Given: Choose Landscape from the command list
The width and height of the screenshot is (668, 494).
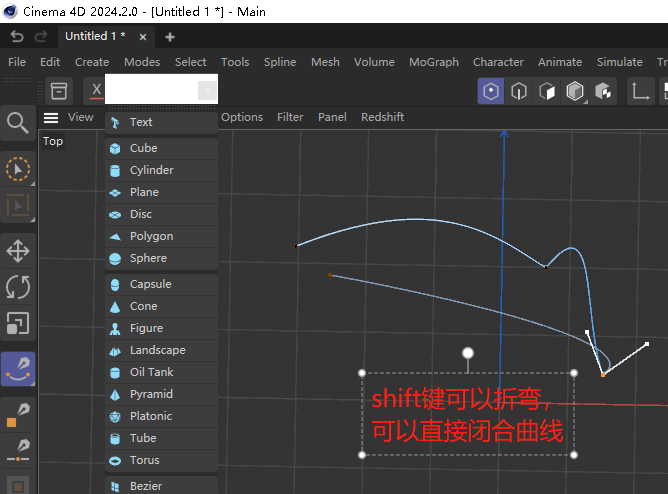Looking at the screenshot, I should 161,350.
